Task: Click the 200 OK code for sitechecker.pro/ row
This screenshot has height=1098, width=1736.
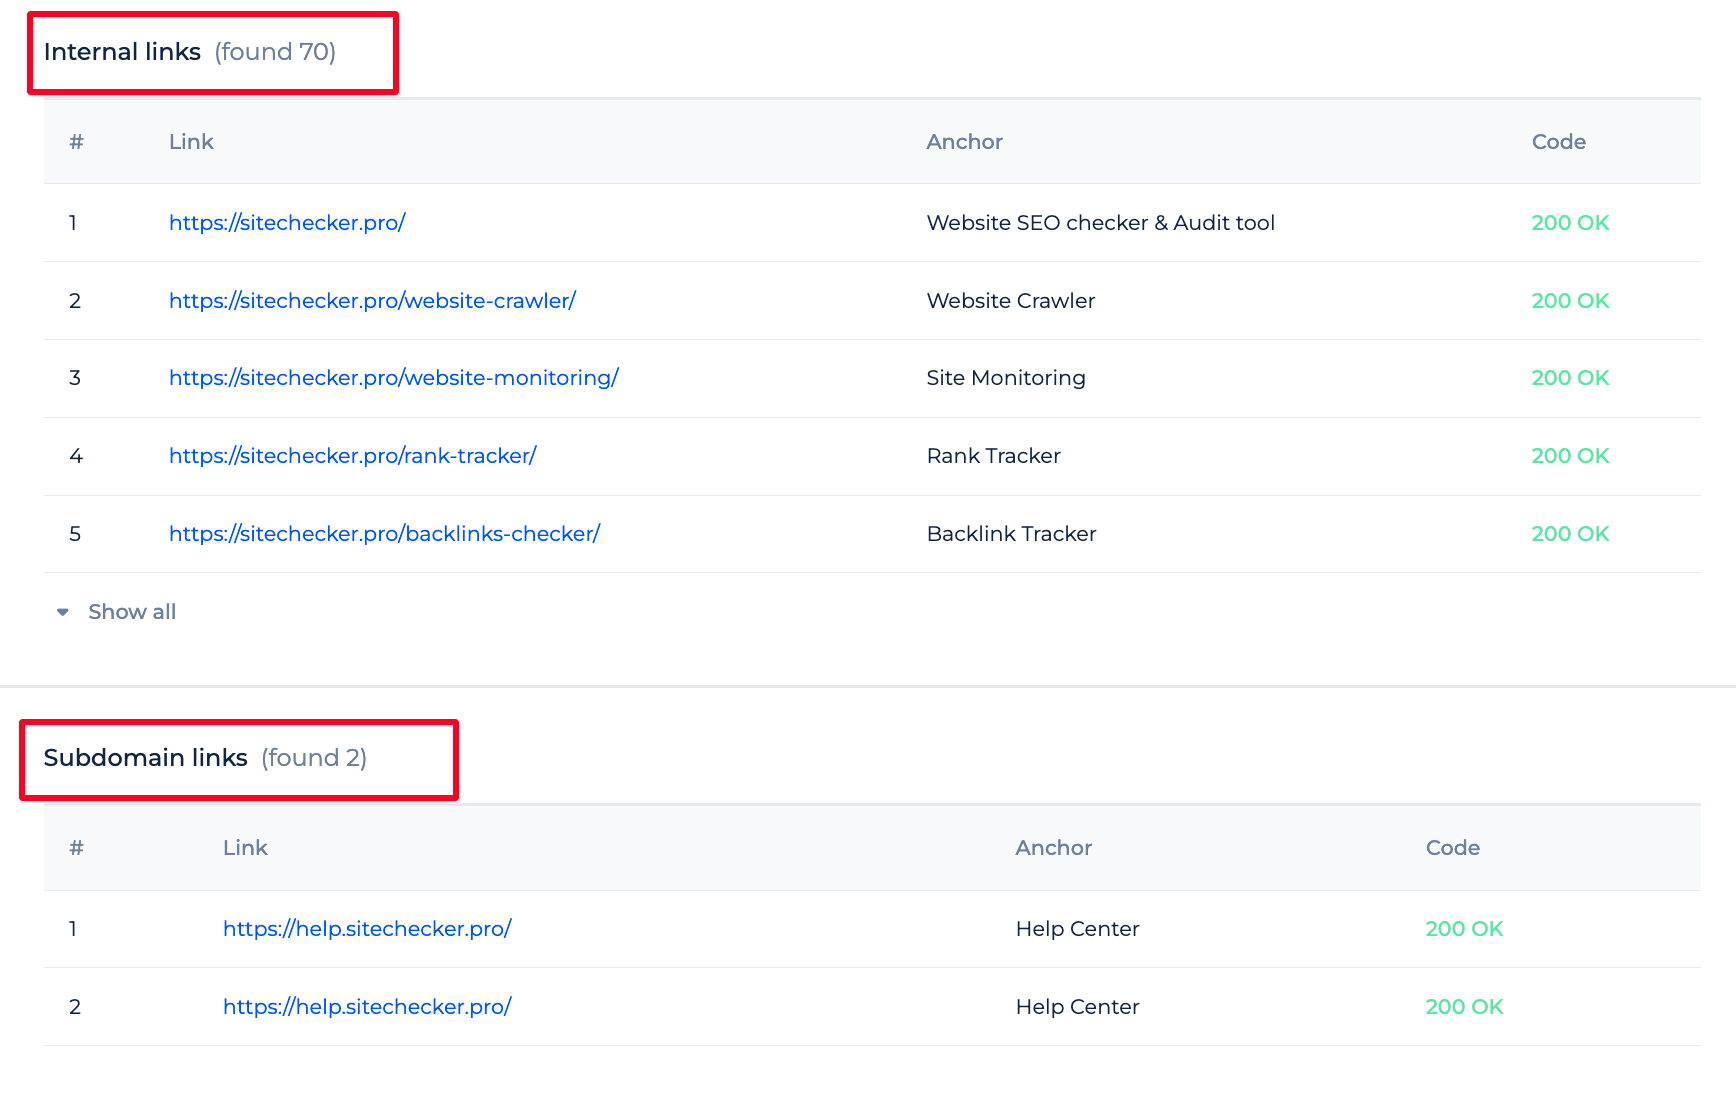Action: click(x=1570, y=223)
